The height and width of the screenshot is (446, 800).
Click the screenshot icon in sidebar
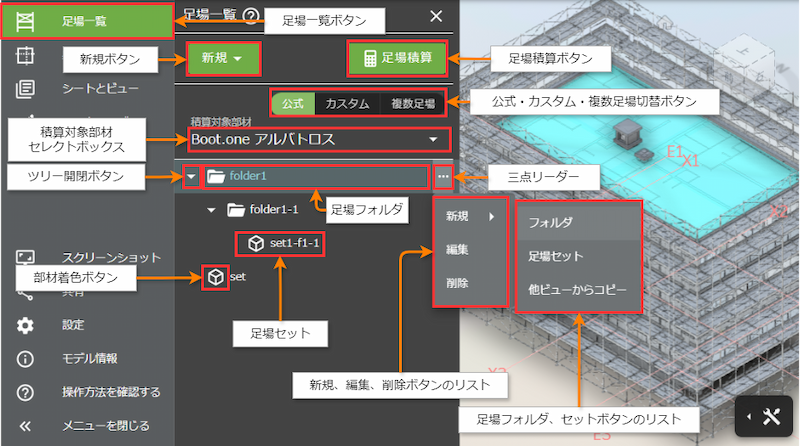tap(25, 257)
